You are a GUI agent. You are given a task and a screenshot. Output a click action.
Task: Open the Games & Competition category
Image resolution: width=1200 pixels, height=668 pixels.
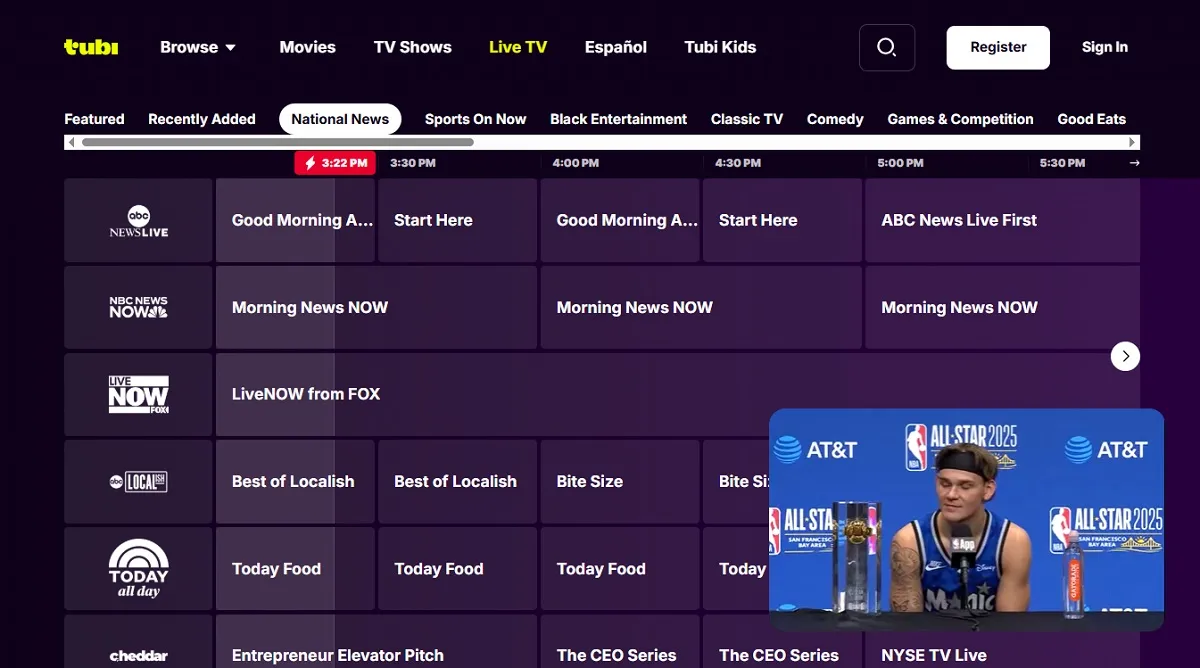[x=960, y=119]
